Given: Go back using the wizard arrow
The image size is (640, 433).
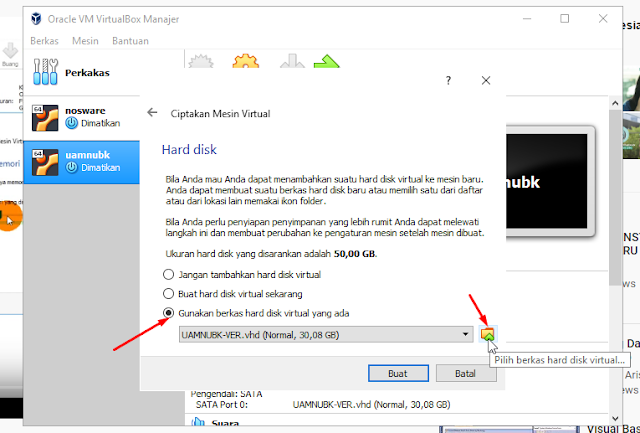Looking at the screenshot, I should click(x=152, y=113).
